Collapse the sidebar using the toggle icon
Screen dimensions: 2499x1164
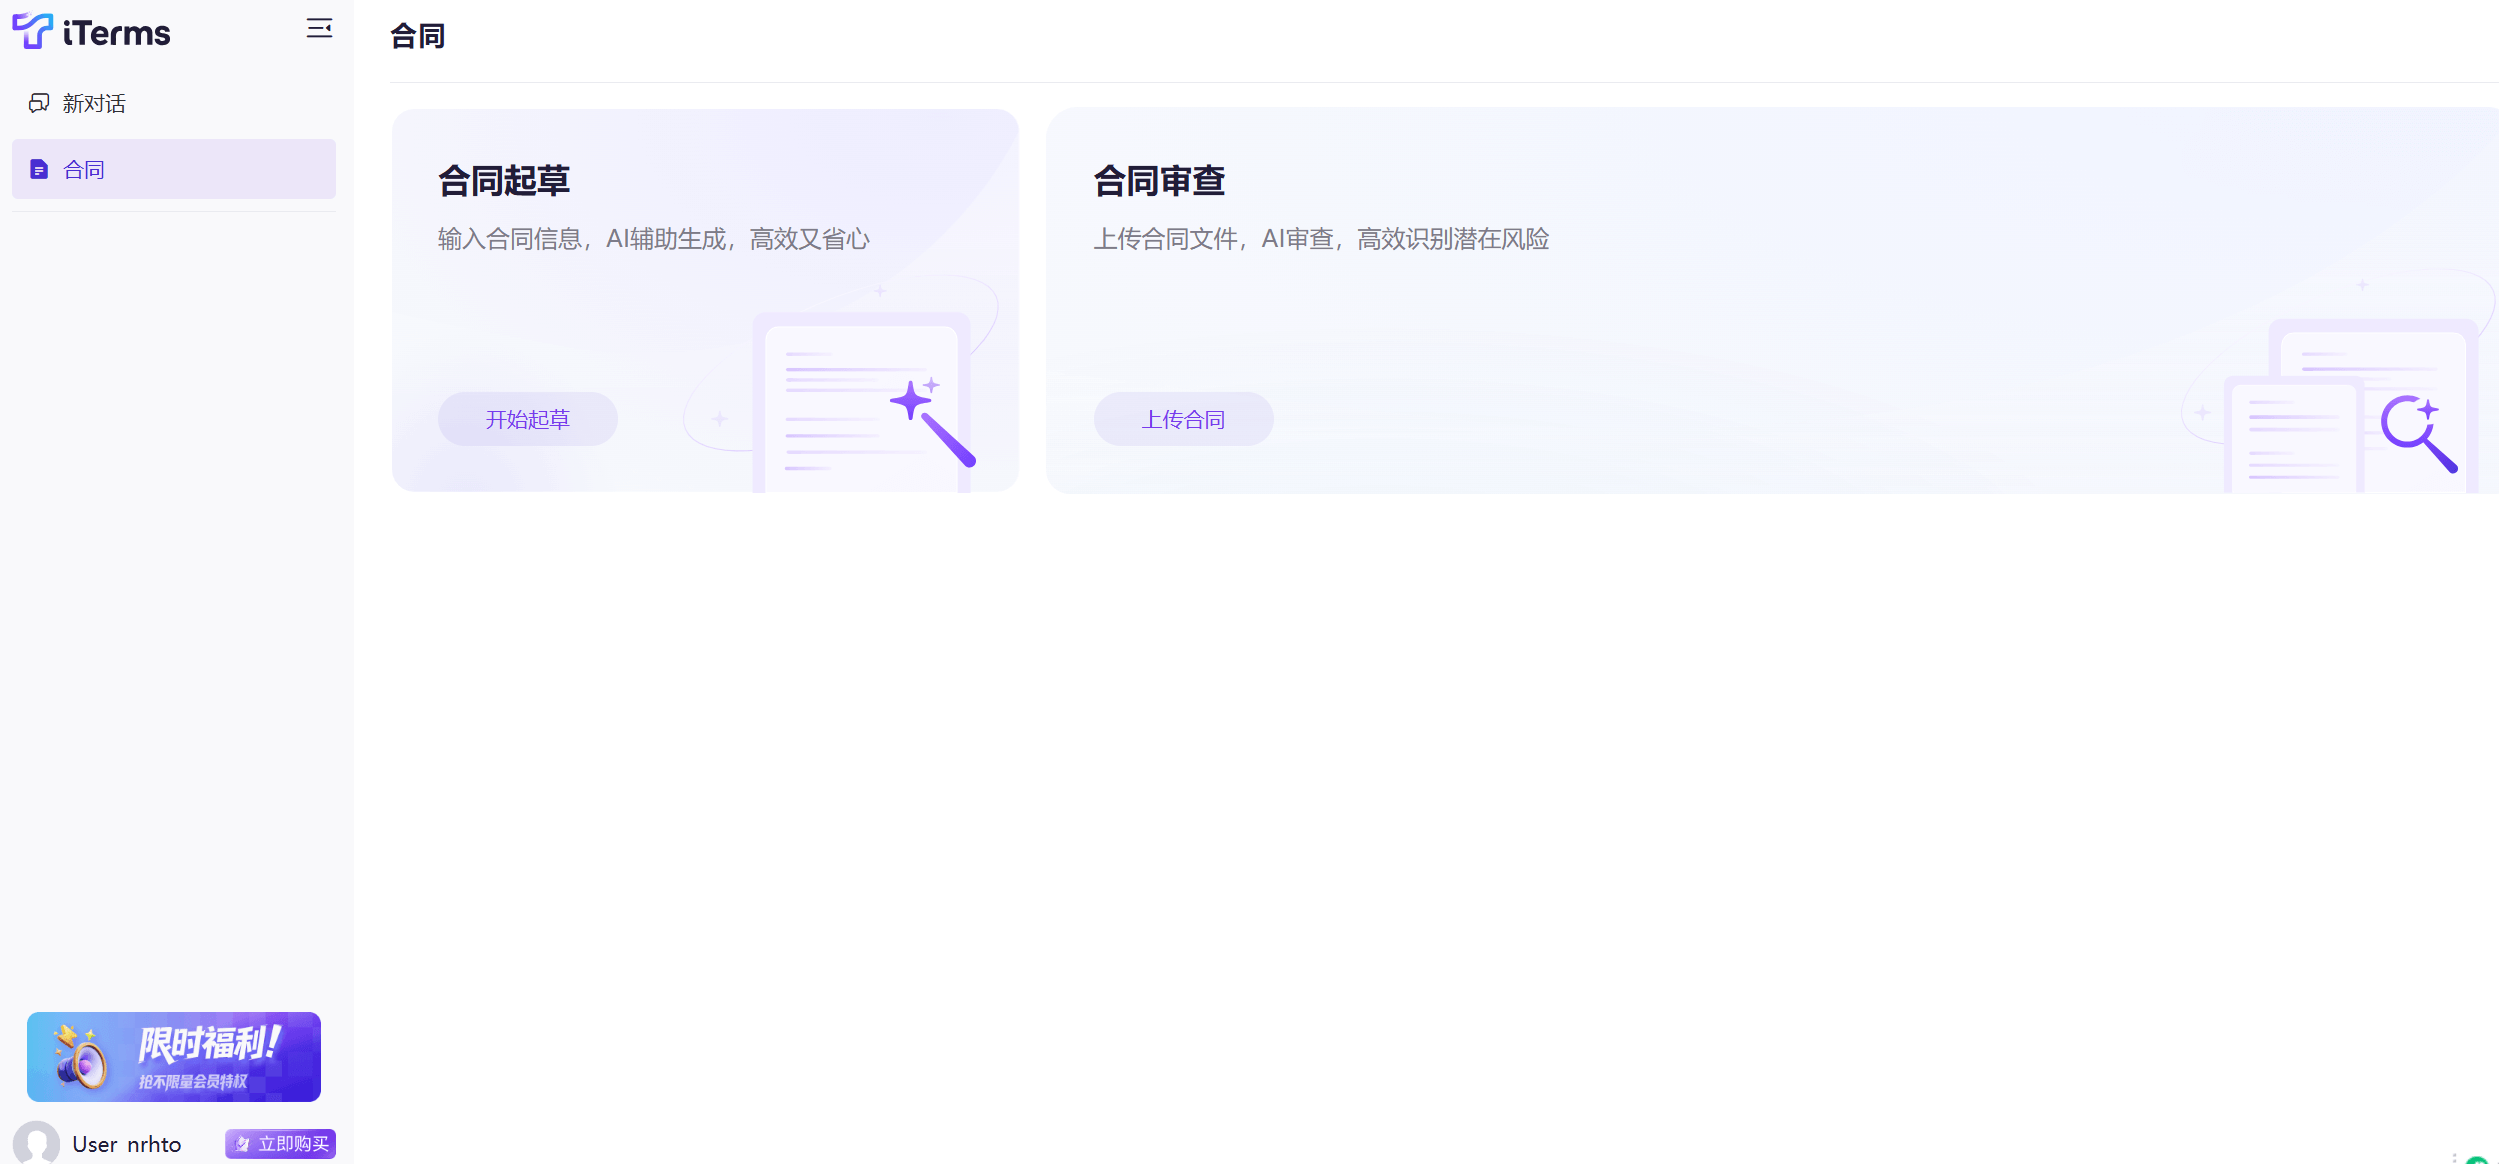[x=320, y=28]
